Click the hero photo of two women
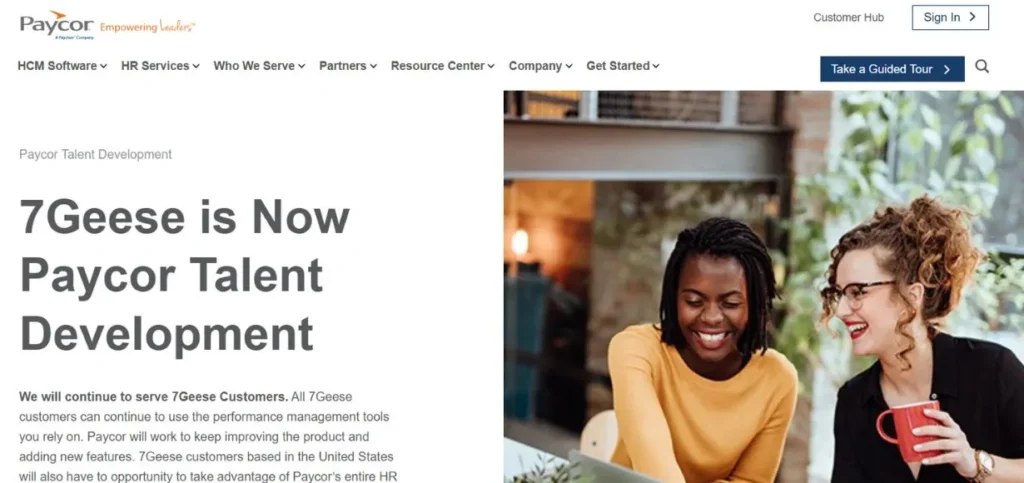Screen dimensions: 1024x483 point(763,287)
